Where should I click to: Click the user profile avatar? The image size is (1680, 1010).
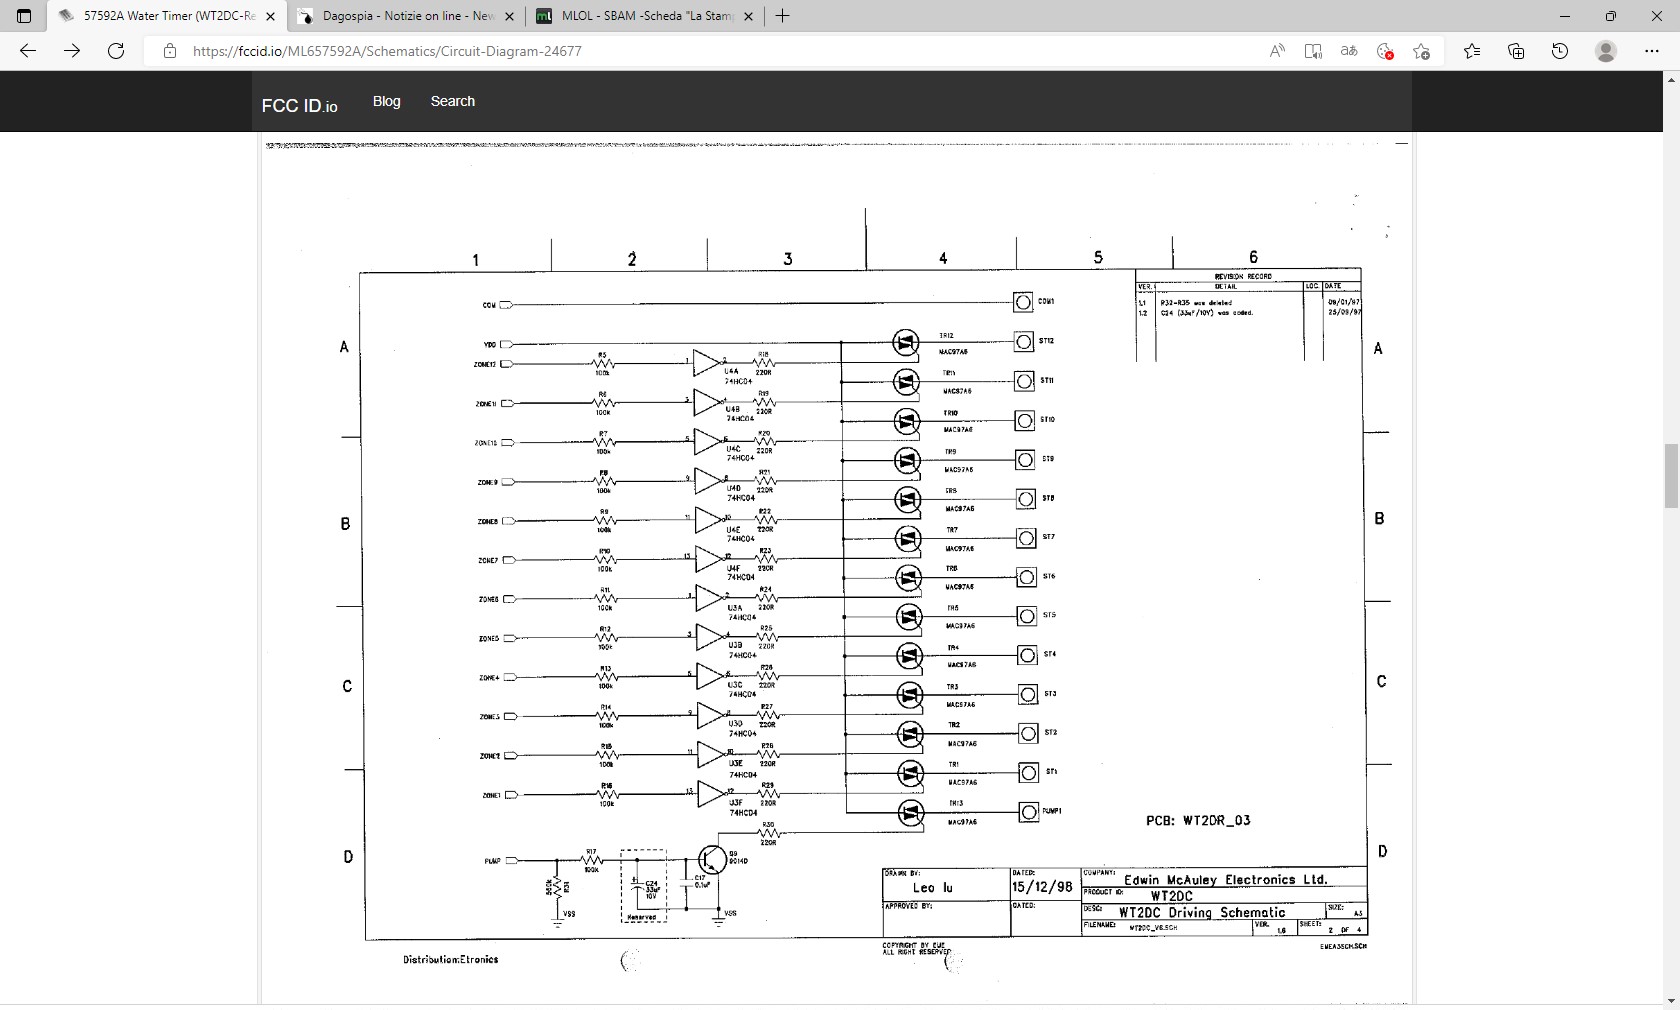(x=1606, y=51)
